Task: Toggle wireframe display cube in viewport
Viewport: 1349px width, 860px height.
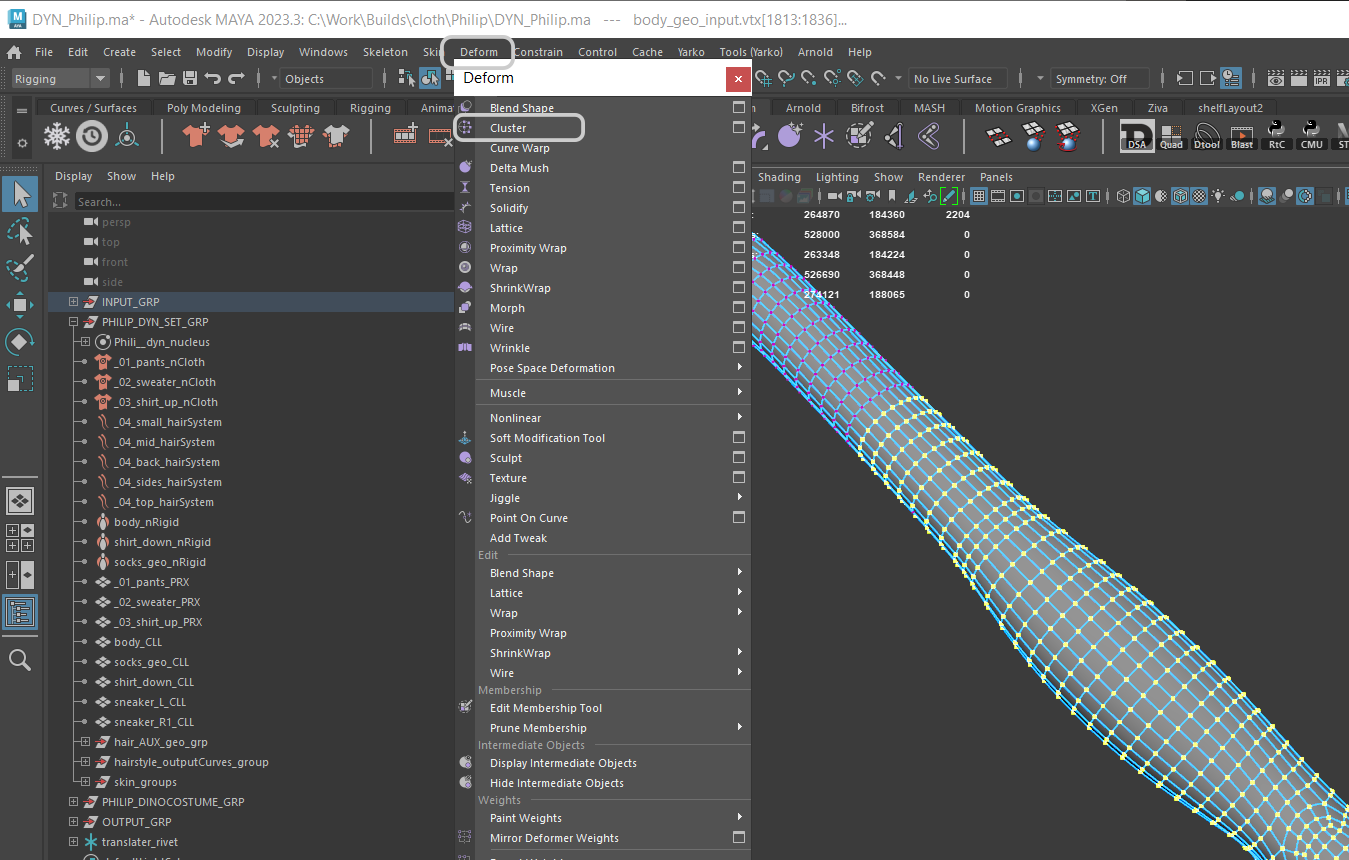Action: (x=1123, y=196)
